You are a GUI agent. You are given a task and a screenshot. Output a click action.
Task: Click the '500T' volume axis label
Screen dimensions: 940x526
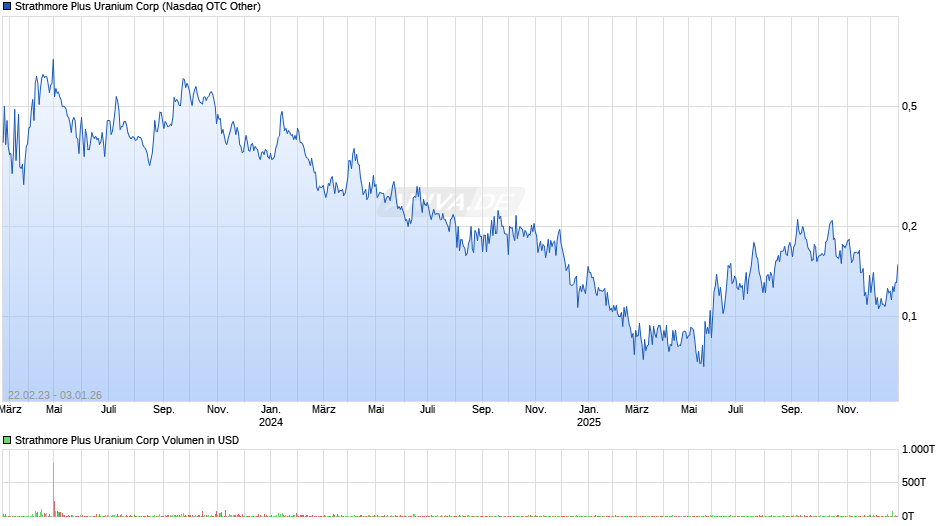[x=914, y=482]
